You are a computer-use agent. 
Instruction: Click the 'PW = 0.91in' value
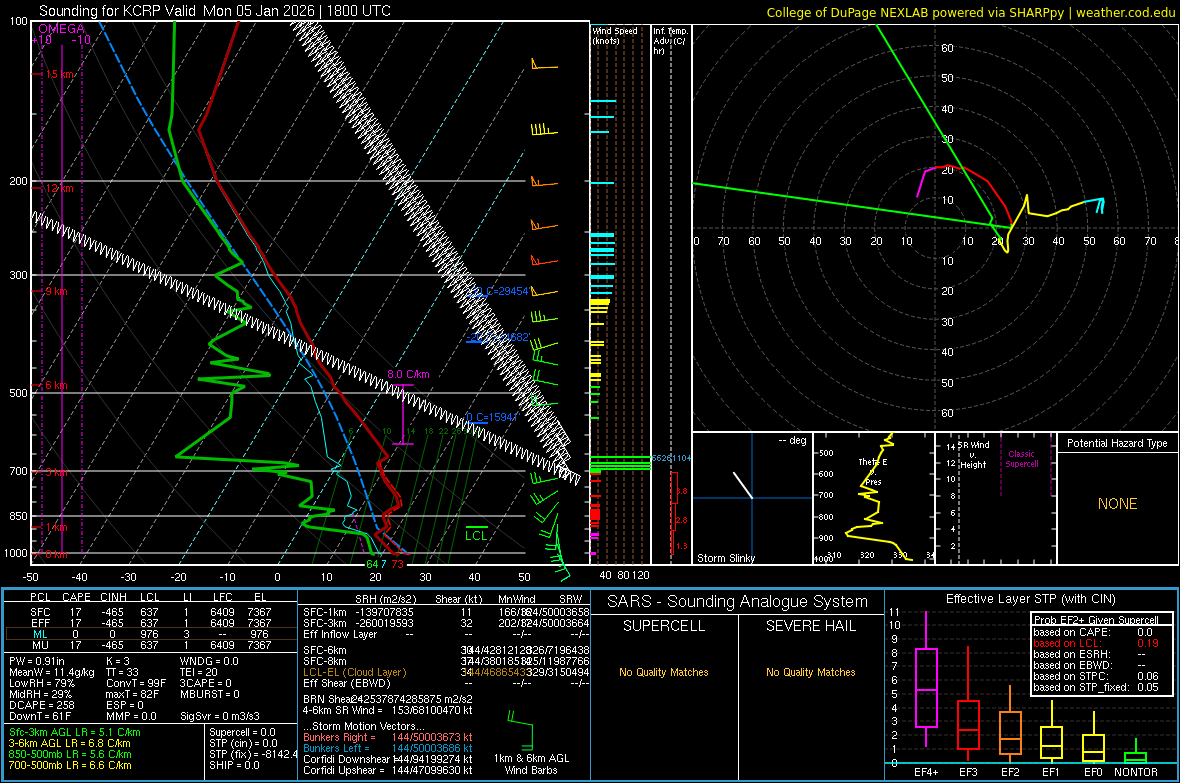(37, 661)
